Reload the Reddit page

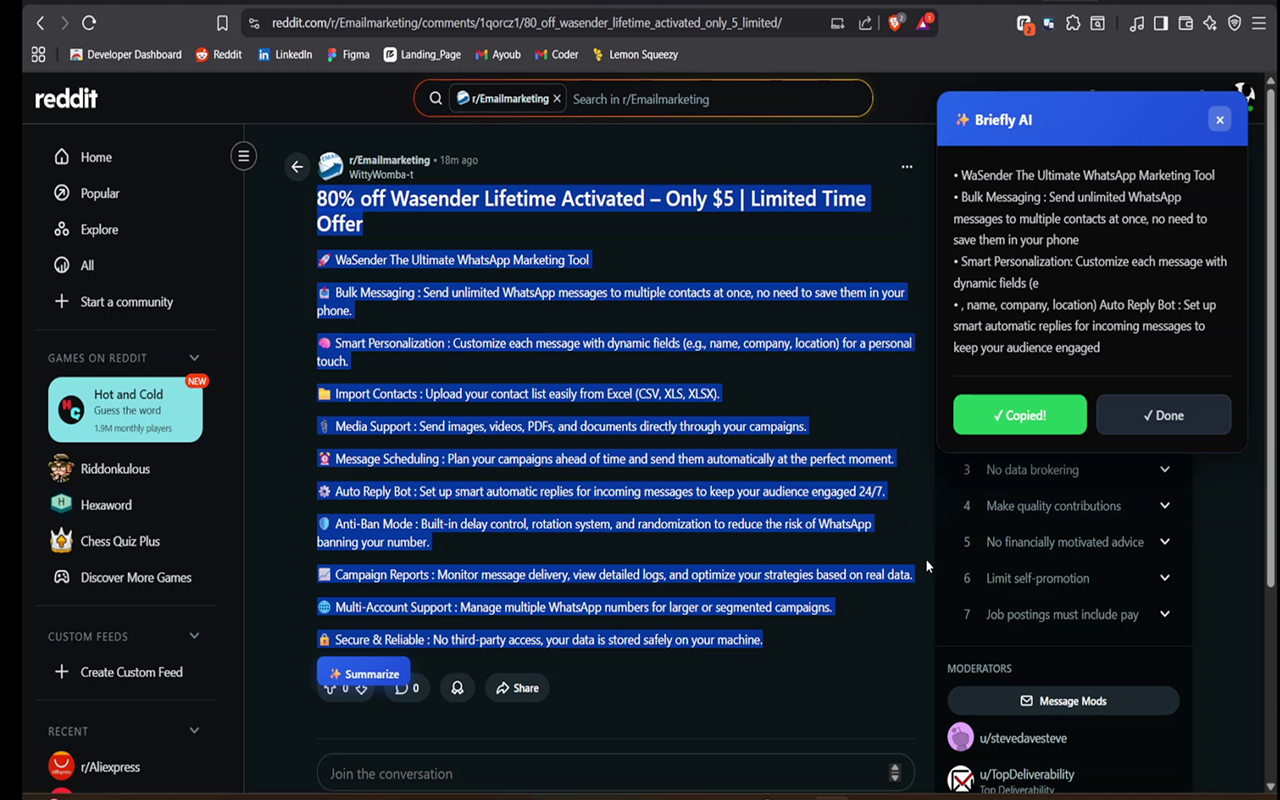89,22
